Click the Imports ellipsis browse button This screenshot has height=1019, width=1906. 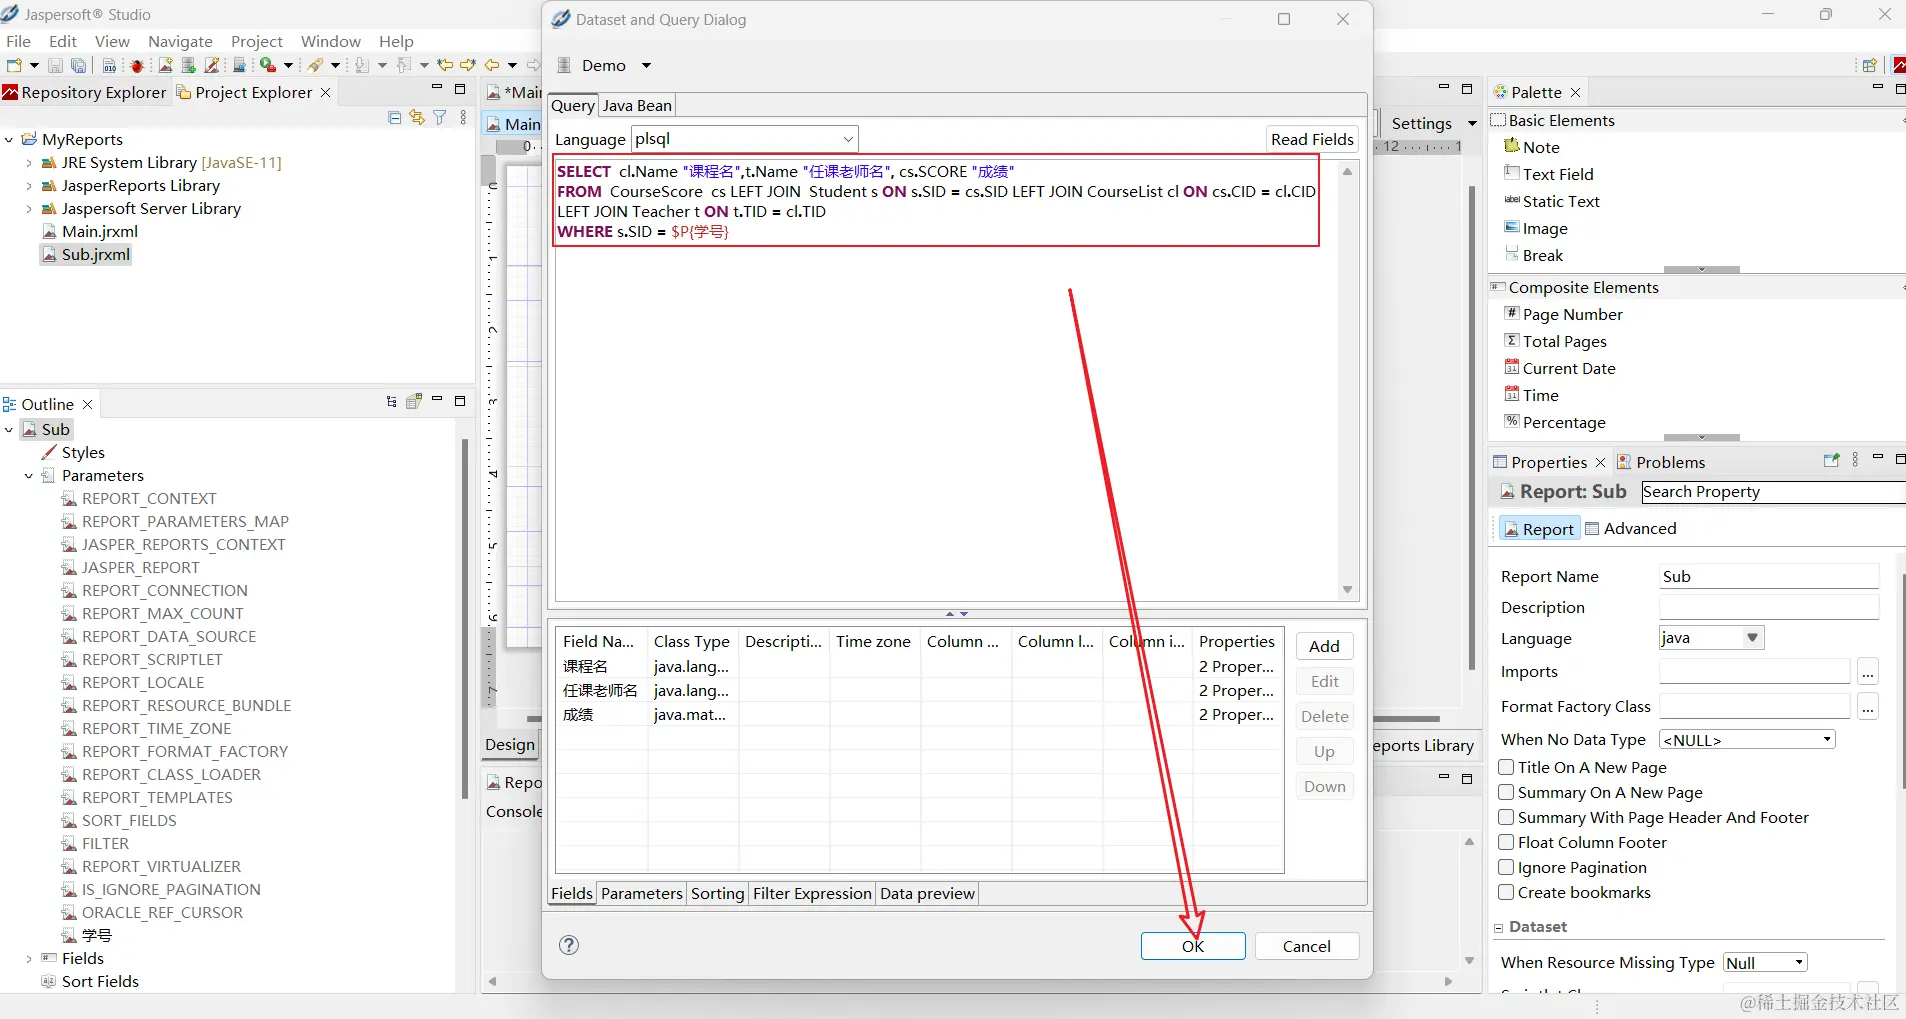point(1867,672)
